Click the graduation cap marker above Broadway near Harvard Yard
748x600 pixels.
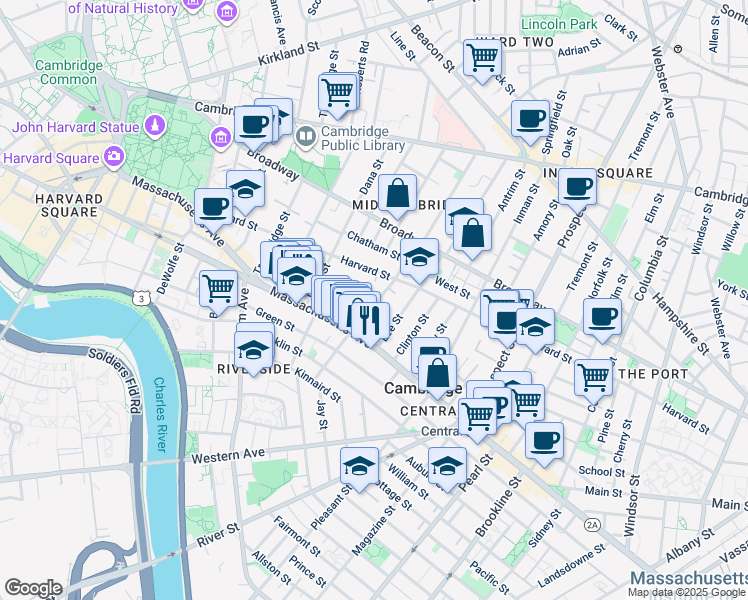pyautogui.click(x=245, y=192)
